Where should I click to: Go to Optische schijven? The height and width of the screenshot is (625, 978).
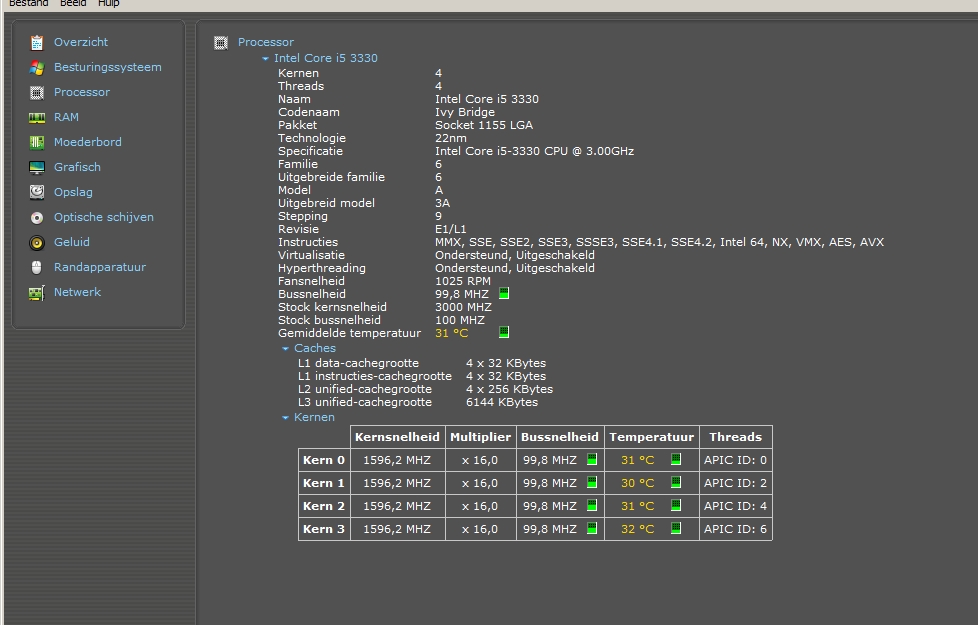(x=104, y=217)
